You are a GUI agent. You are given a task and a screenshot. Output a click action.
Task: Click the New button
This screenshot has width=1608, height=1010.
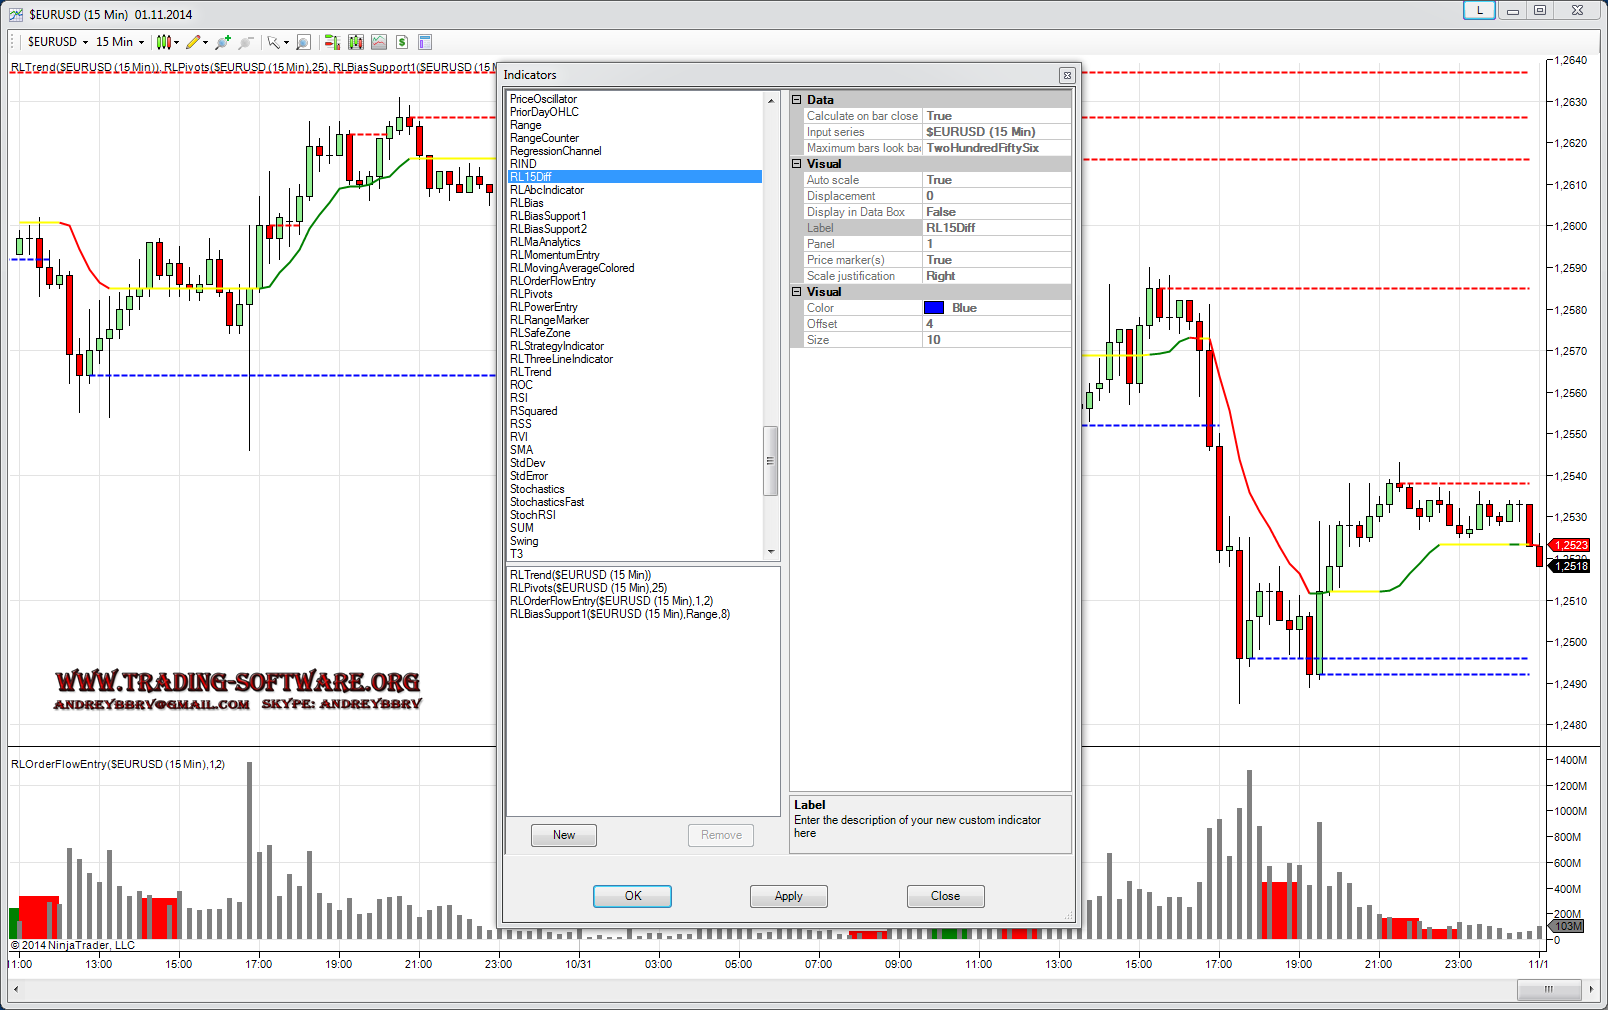pyautogui.click(x=564, y=835)
